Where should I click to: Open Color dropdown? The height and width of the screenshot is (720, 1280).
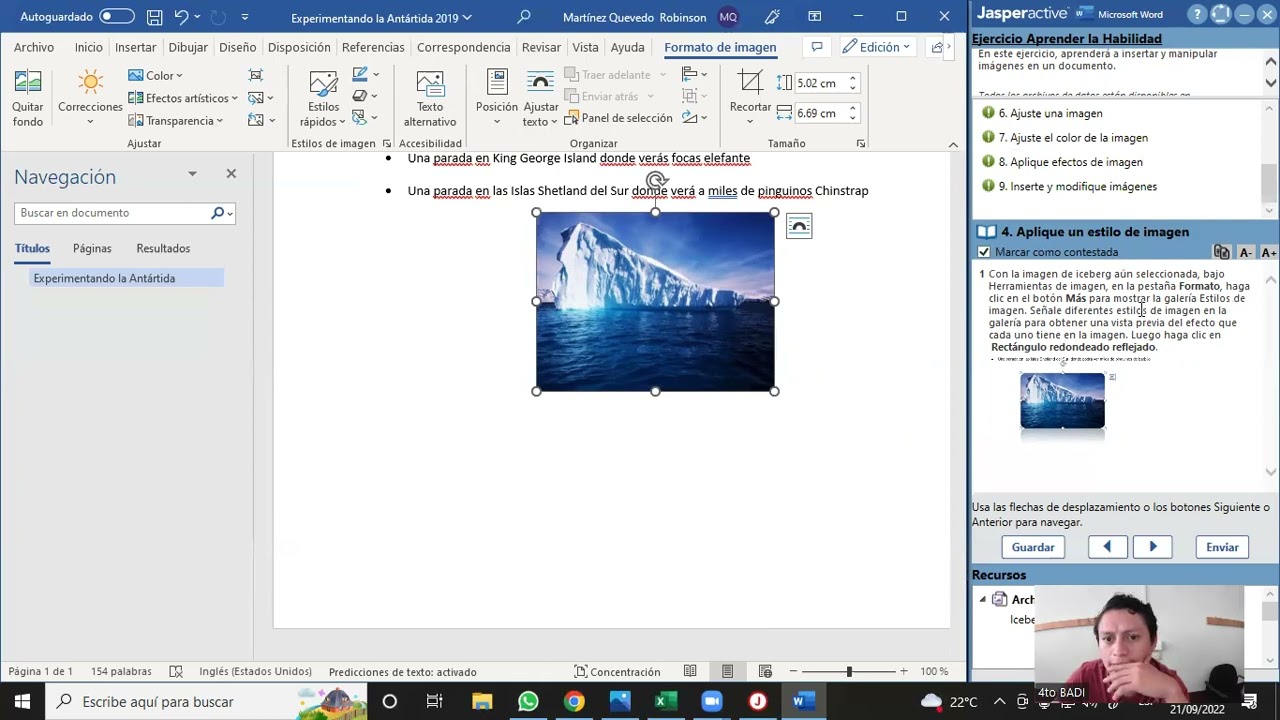coord(155,76)
